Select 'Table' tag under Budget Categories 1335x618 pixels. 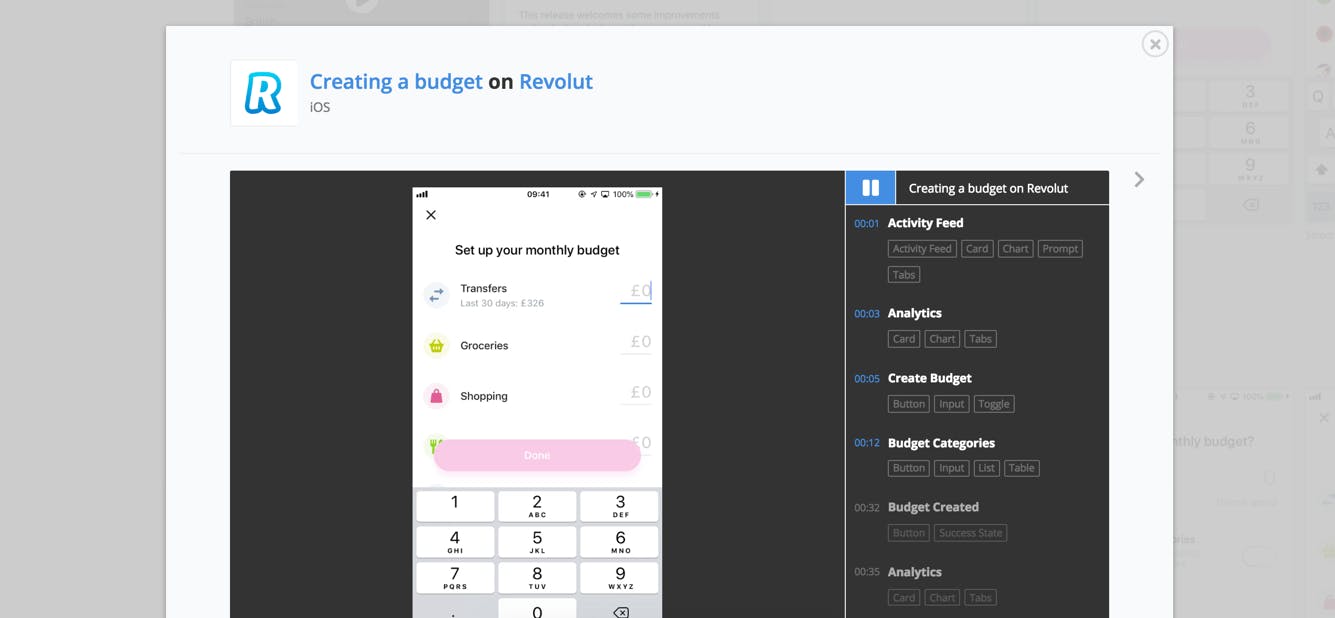pyautogui.click(x=1021, y=468)
